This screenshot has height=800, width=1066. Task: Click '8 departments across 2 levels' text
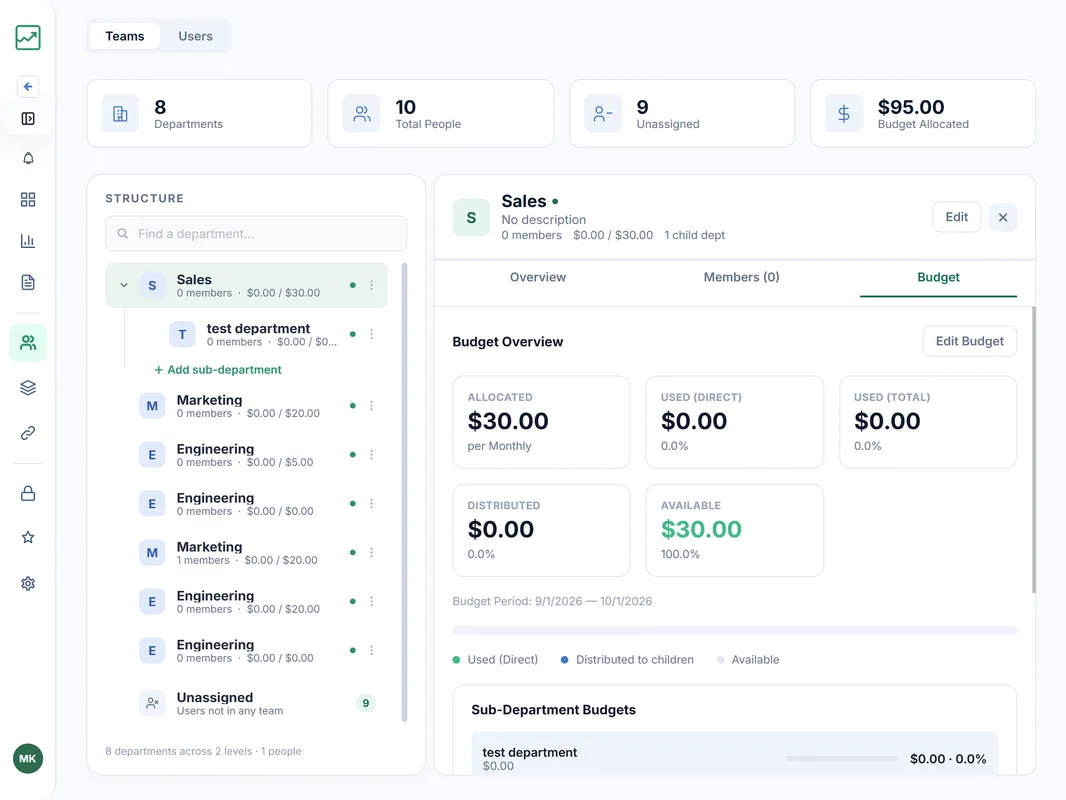point(179,751)
